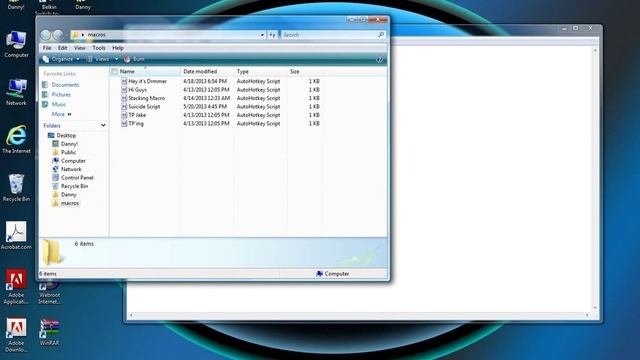
Task: Click the 4/14/2013 12:33 AM date cell
Action: [x=207, y=98]
